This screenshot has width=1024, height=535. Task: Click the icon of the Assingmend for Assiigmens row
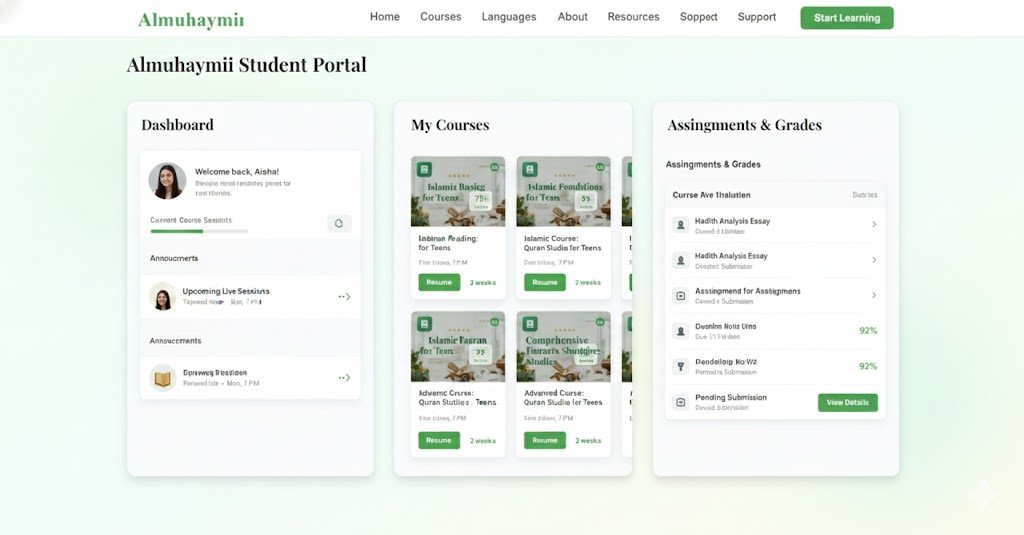[680, 296]
